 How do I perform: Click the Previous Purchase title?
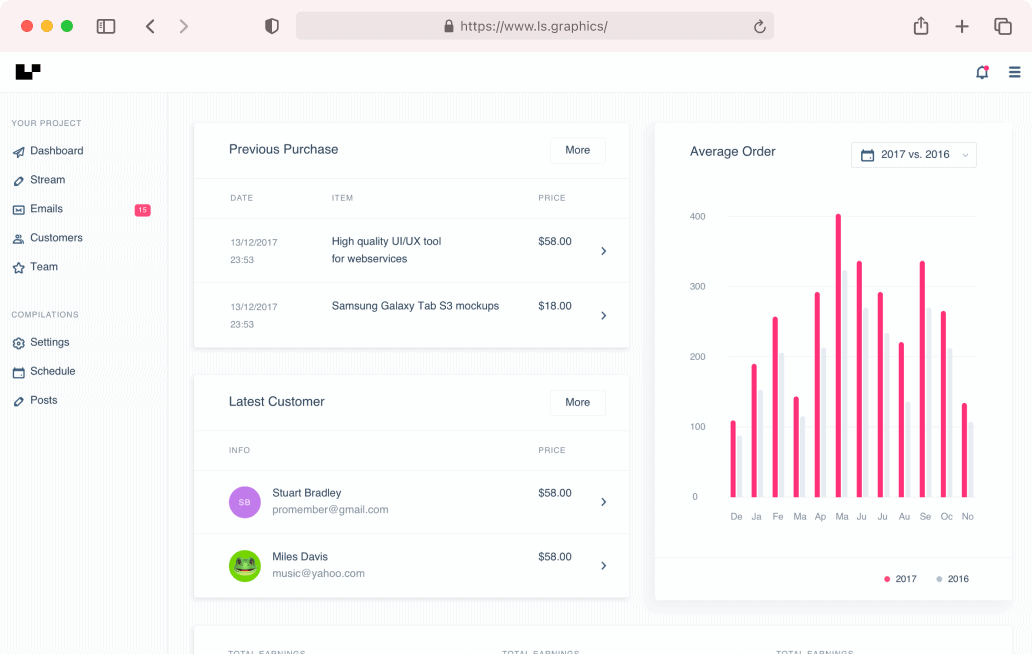pos(284,149)
